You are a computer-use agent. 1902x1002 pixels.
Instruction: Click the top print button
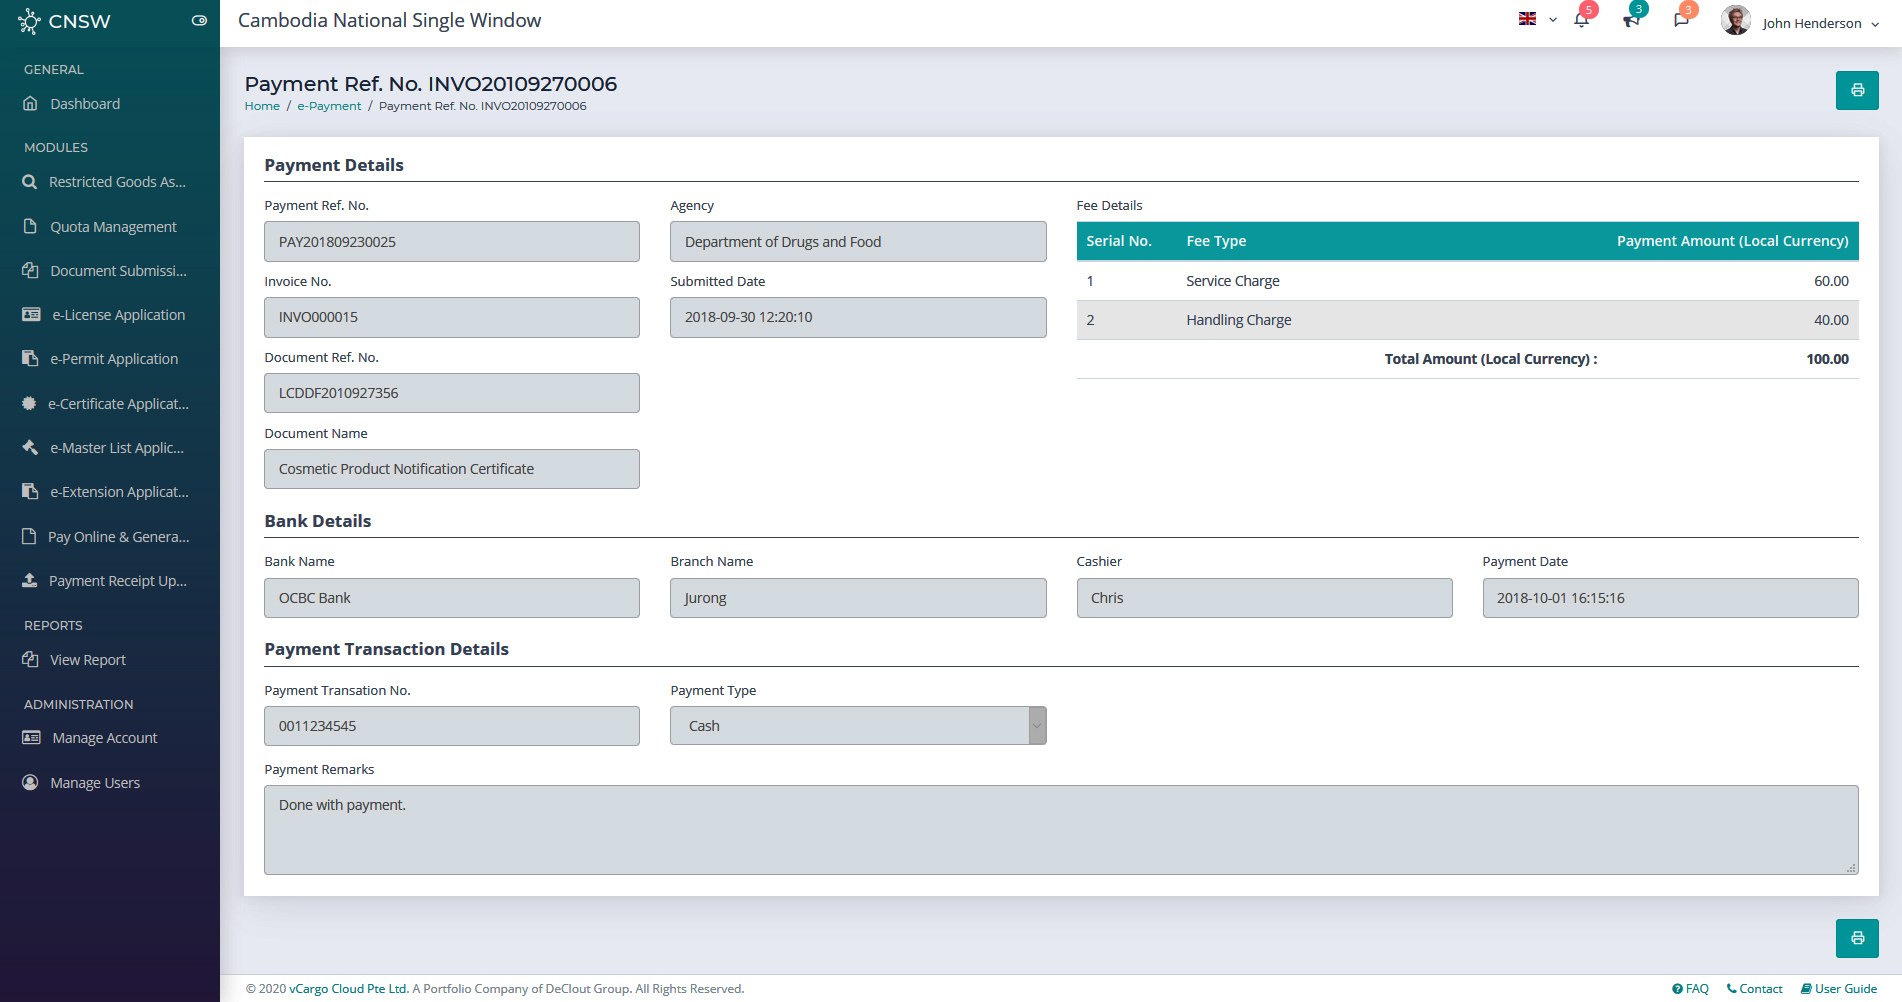click(x=1856, y=90)
